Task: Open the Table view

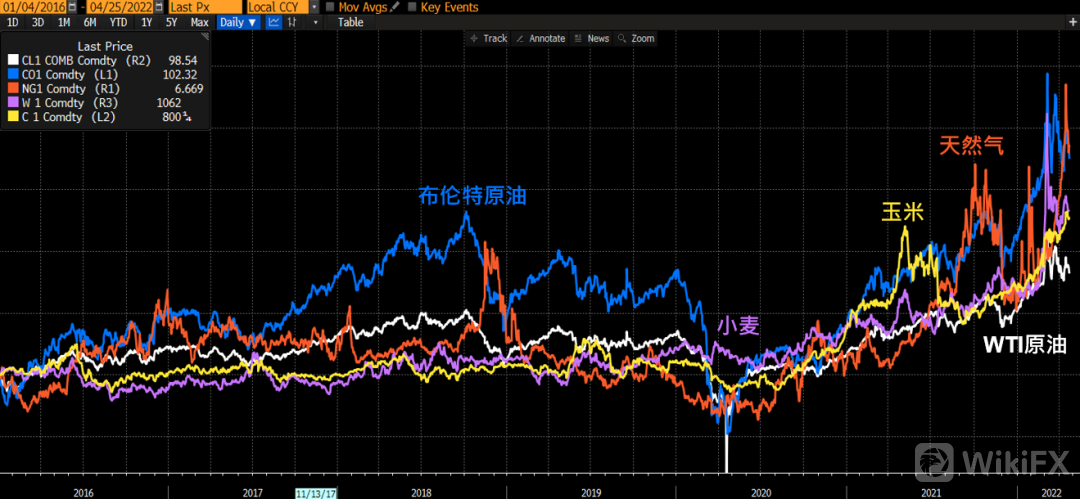Action: pyautogui.click(x=351, y=22)
